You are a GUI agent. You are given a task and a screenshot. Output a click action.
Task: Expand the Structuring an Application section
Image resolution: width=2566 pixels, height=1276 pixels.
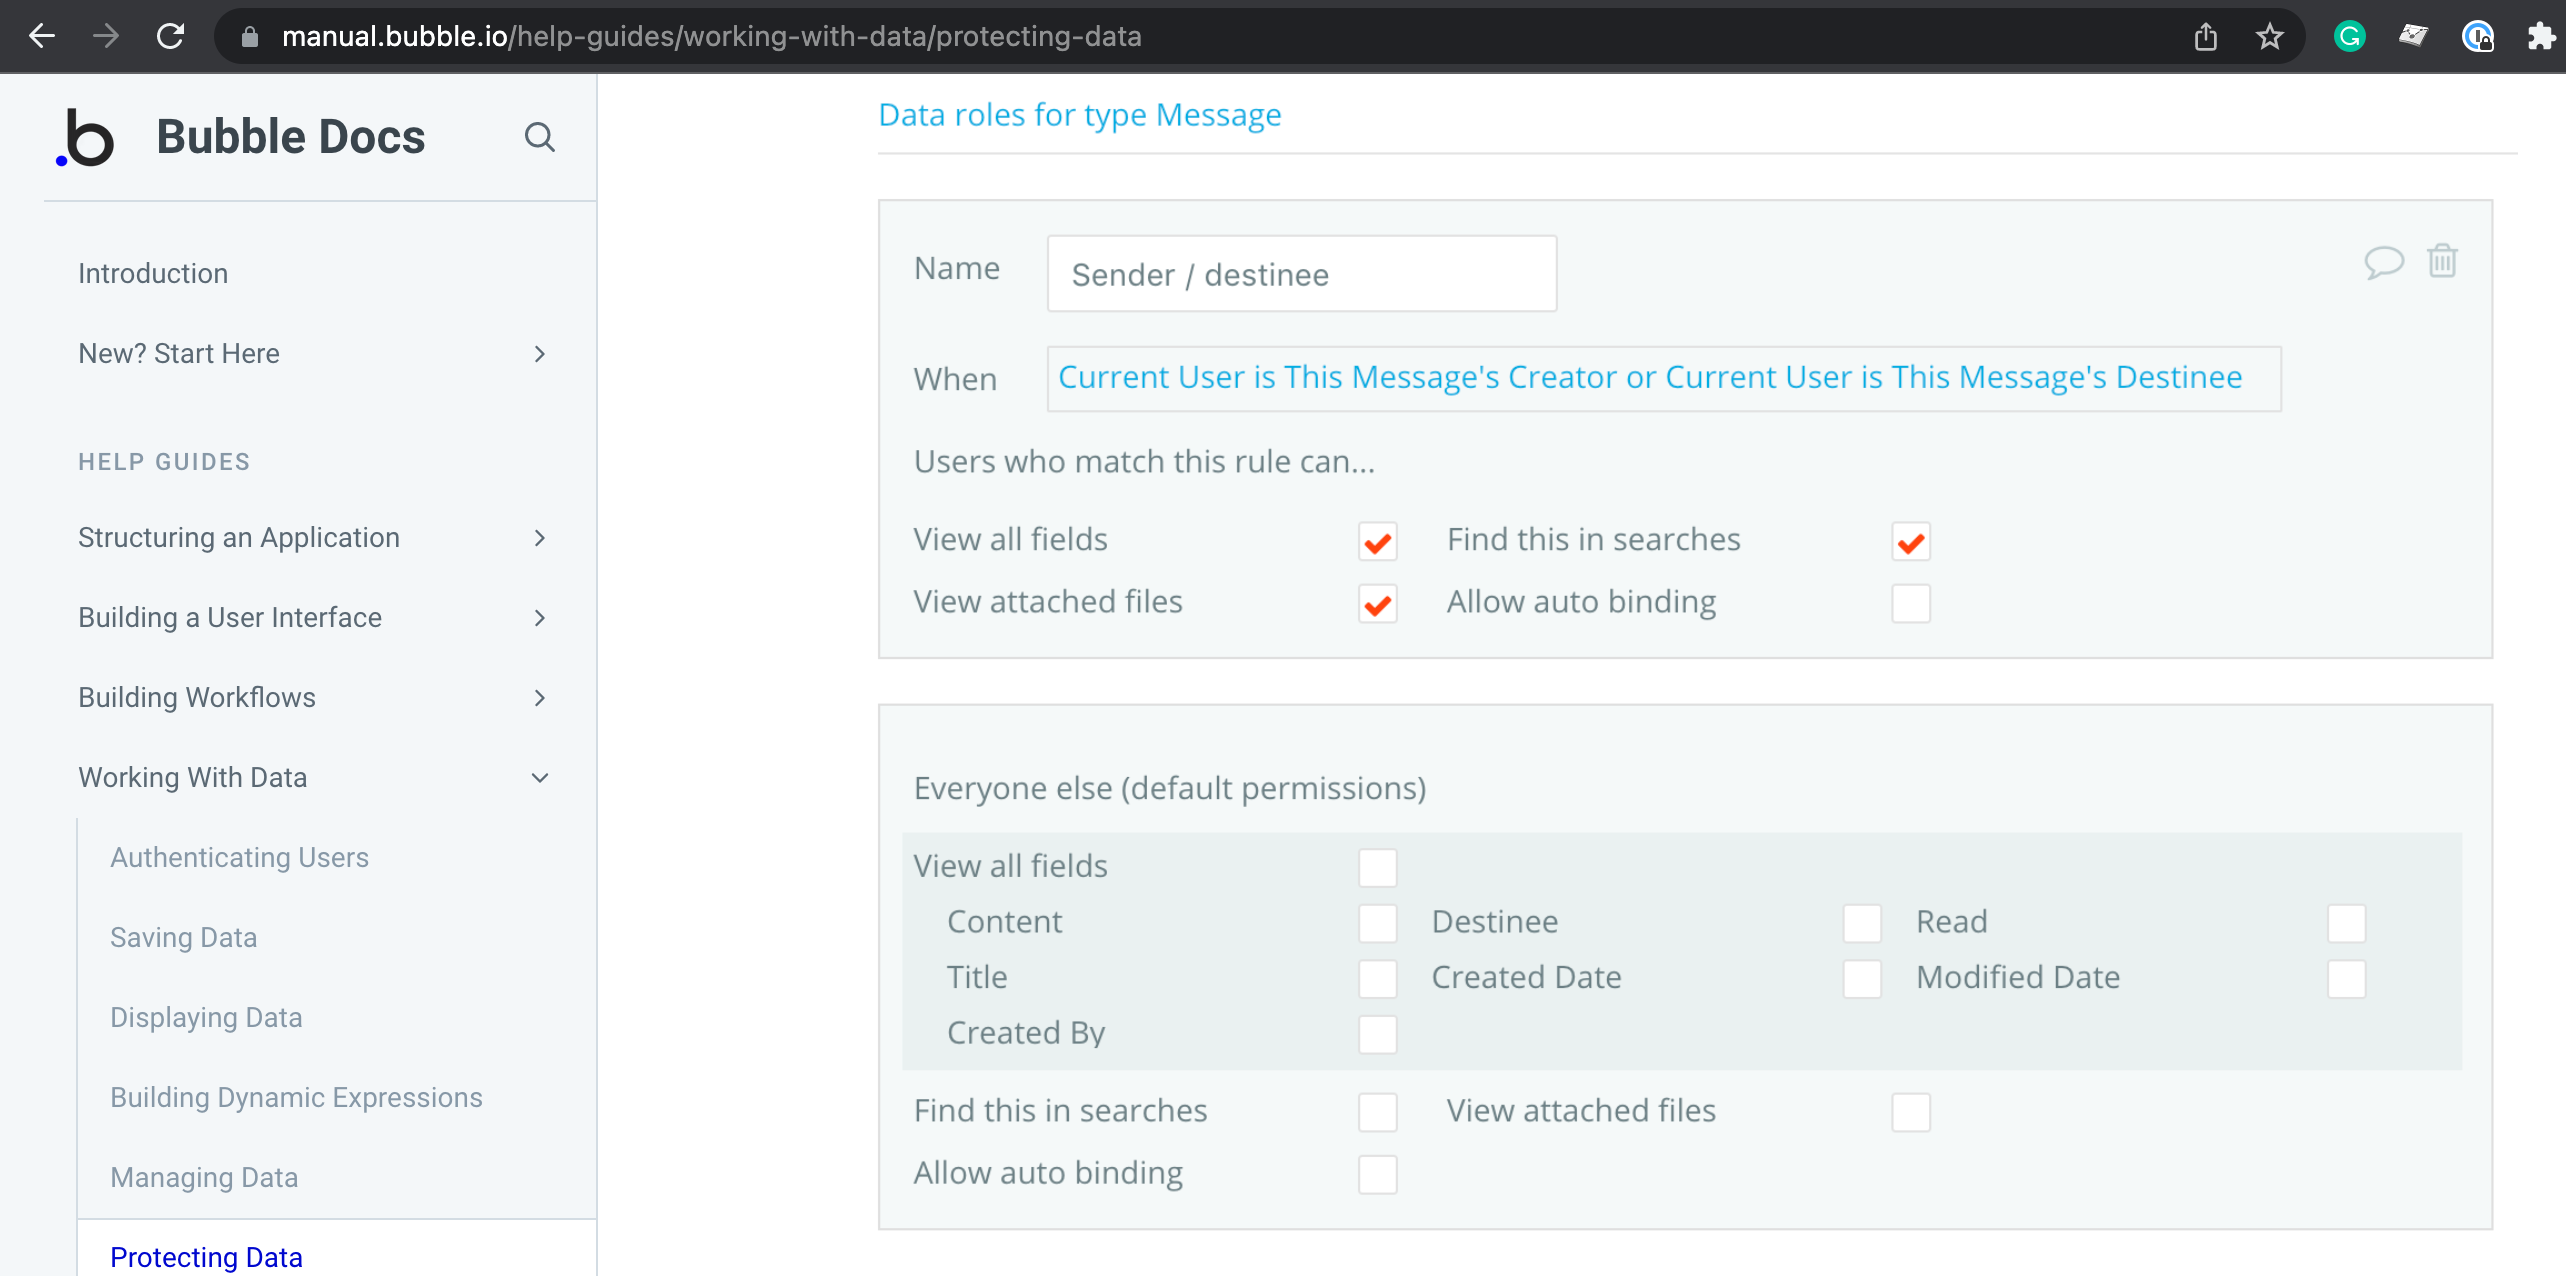click(x=540, y=538)
